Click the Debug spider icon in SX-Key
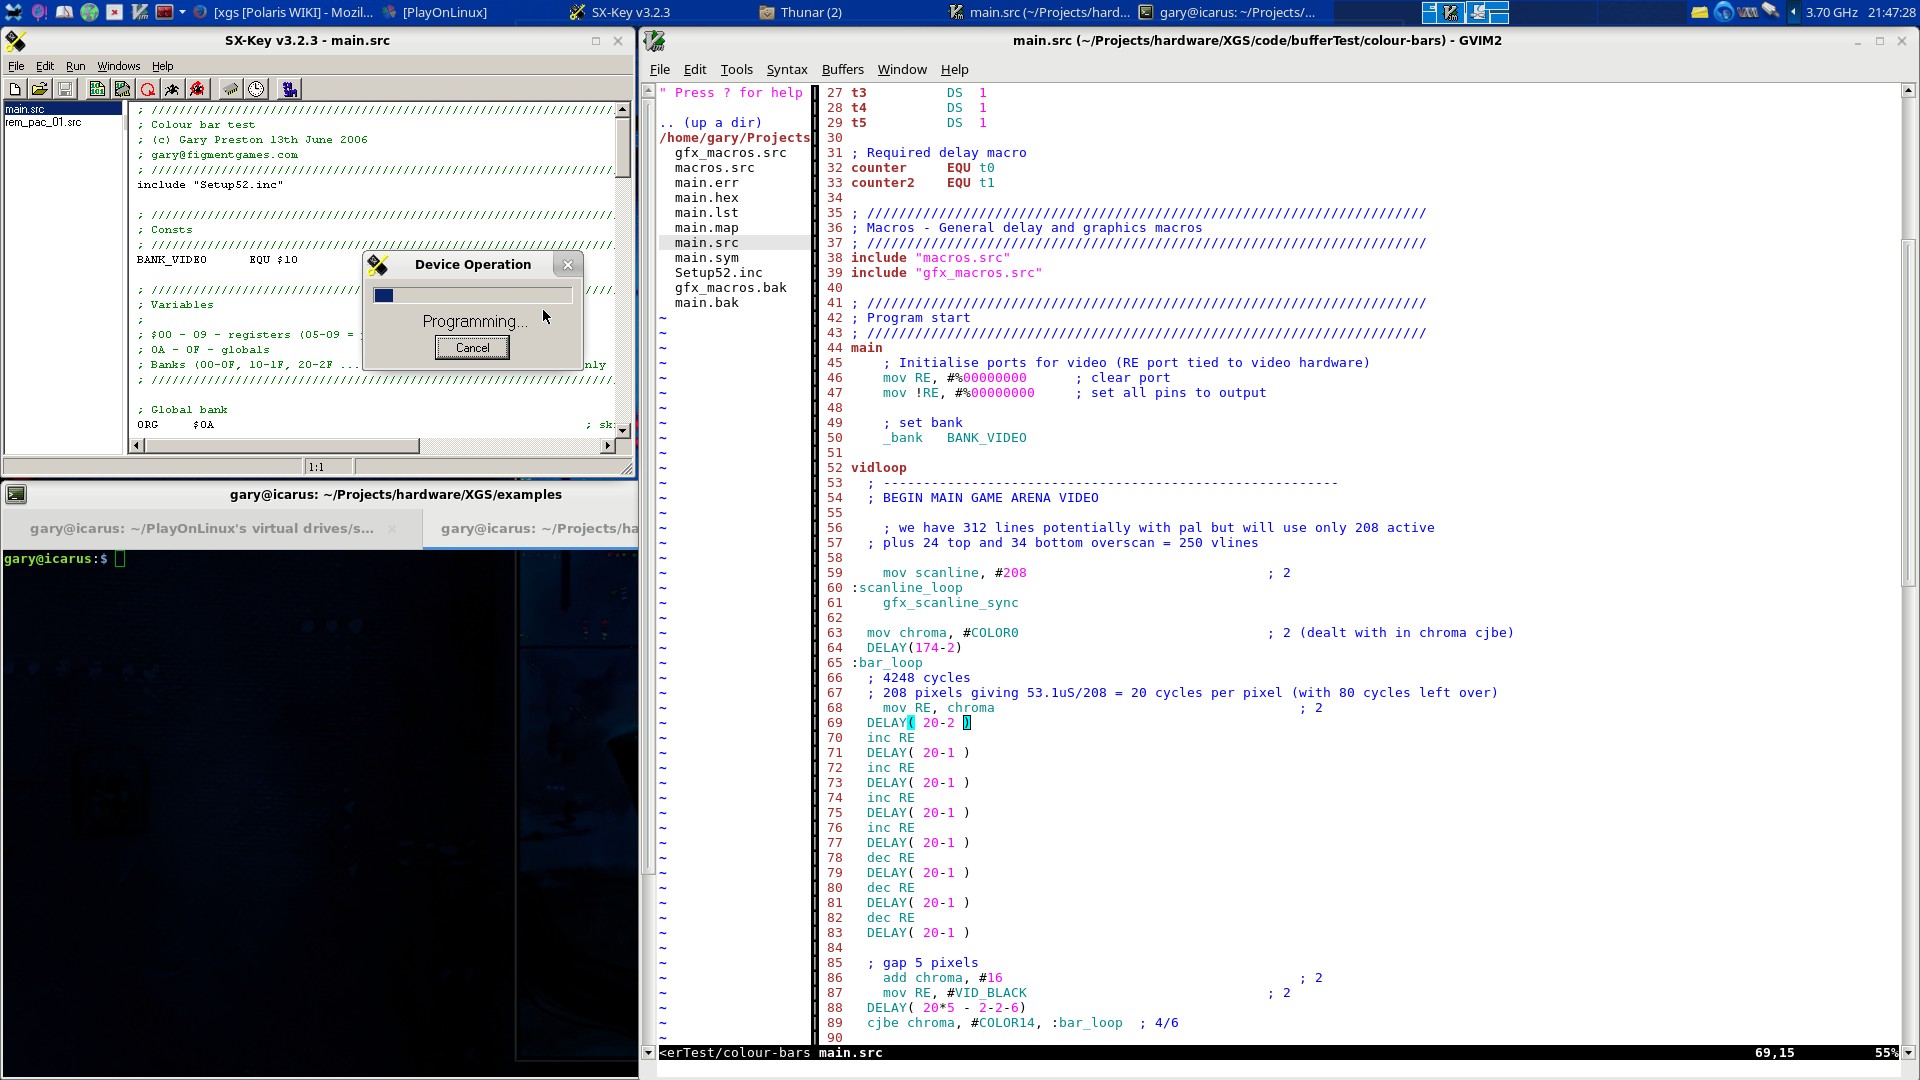This screenshot has height=1080, width=1920. click(x=172, y=89)
